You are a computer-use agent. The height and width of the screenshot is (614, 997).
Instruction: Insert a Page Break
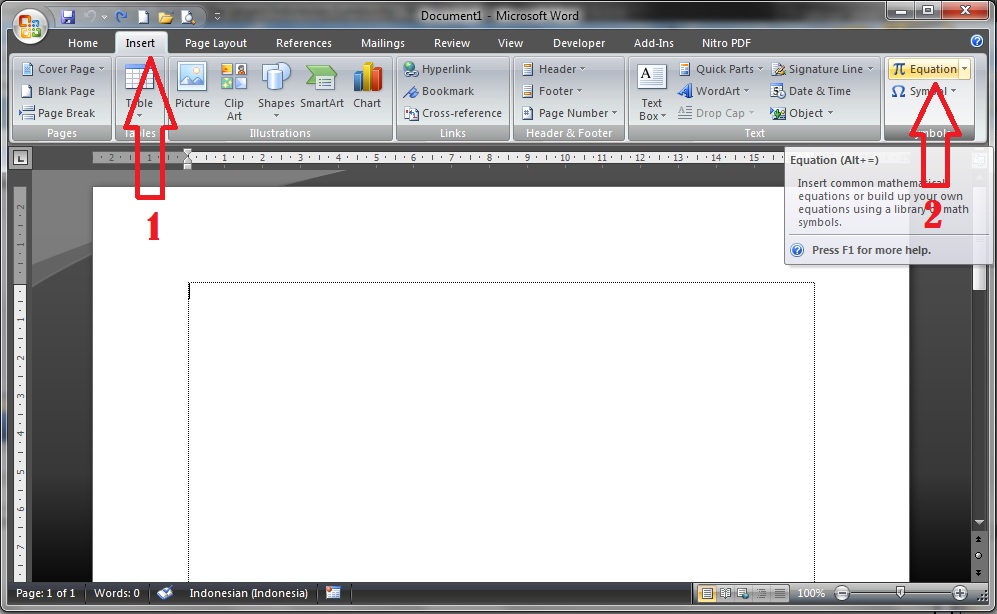coord(57,113)
